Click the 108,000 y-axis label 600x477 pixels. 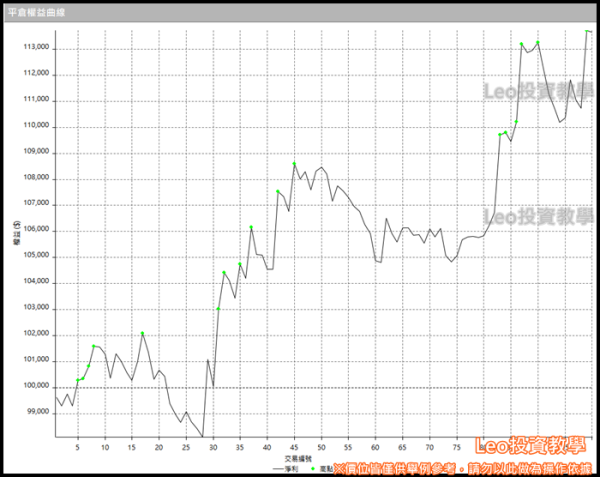coord(37,178)
